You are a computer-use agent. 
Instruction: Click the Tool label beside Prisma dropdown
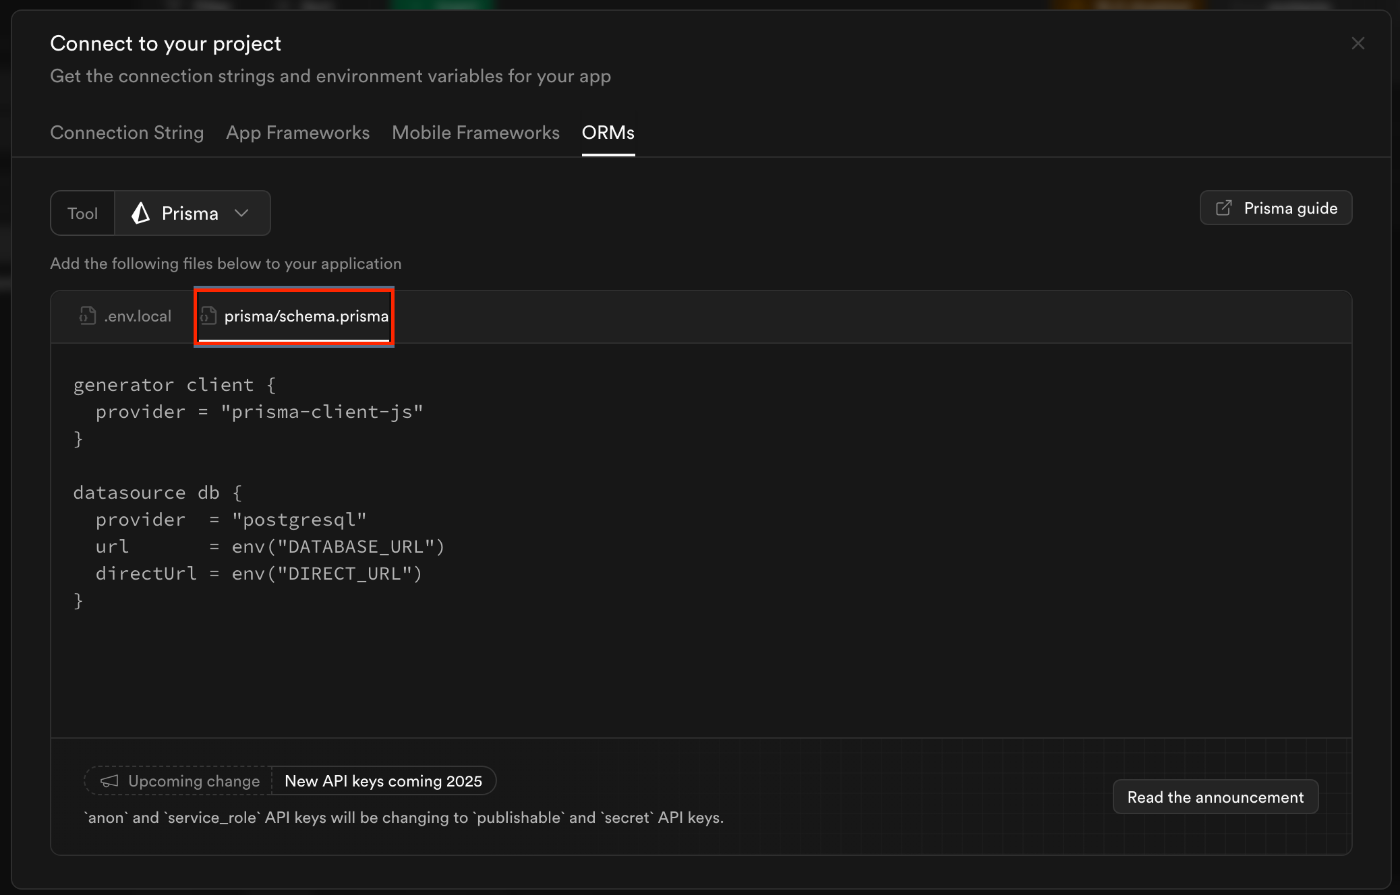(x=83, y=213)
